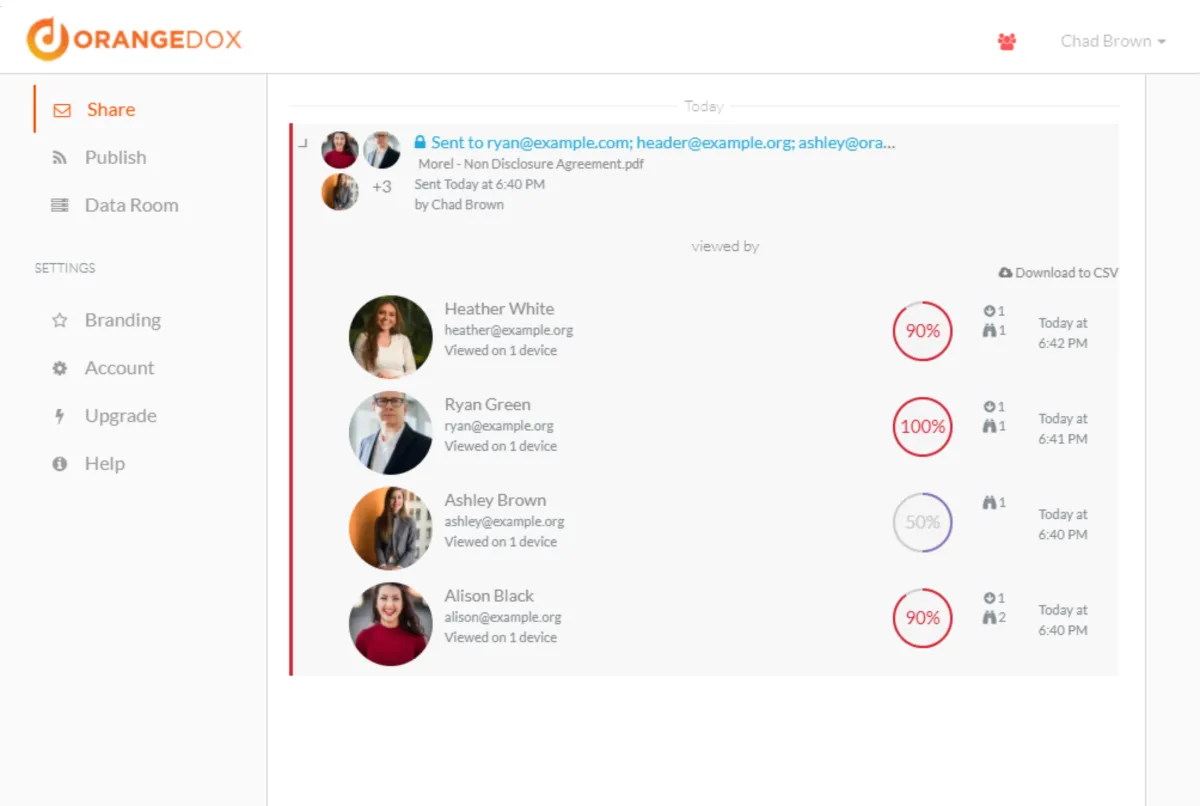Click the Sent to ryan@example.com recipients link
Viewport: 1200px width, 806px height.
[x=660, y=142]
